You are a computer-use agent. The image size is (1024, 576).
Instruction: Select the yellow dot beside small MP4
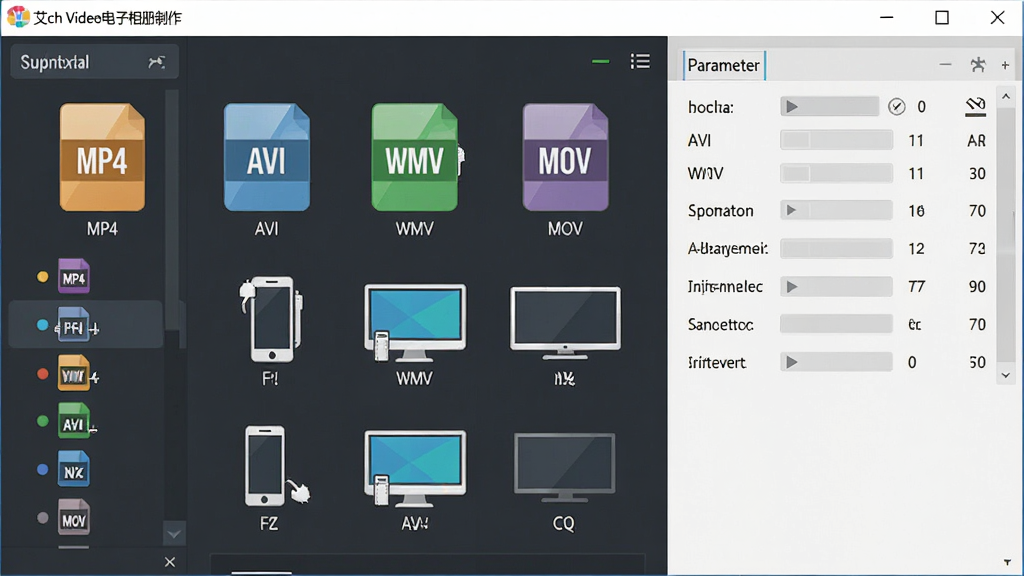tap(42, 277)
